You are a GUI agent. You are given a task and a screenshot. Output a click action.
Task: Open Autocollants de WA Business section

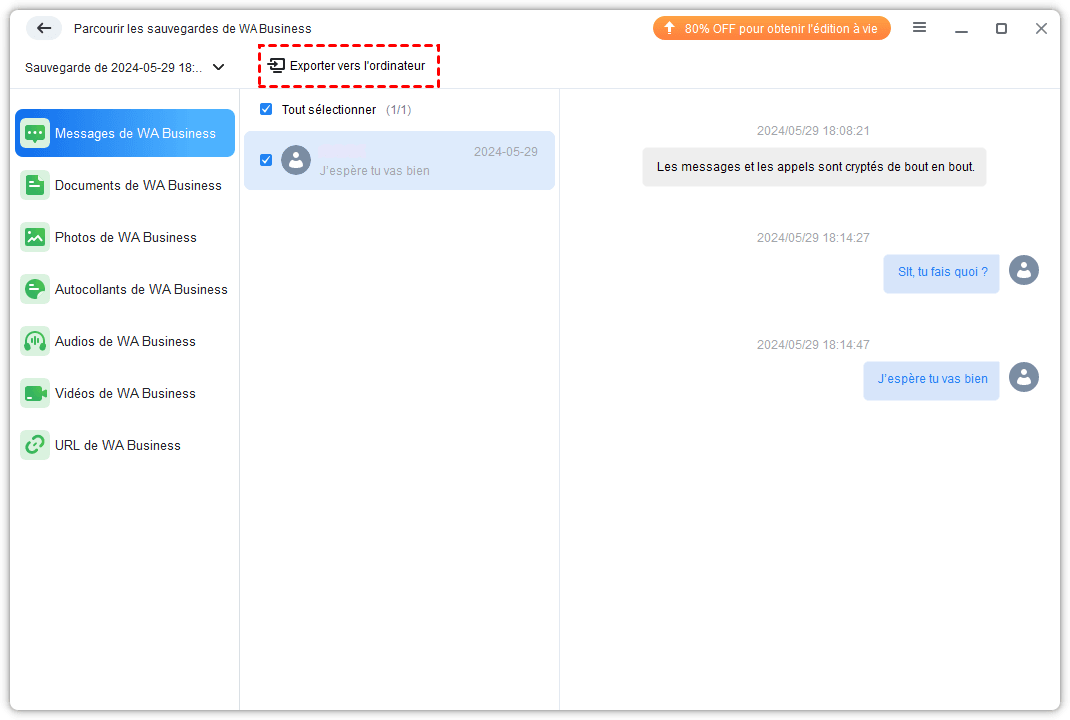pyautogui.click(x=141, y=289)
